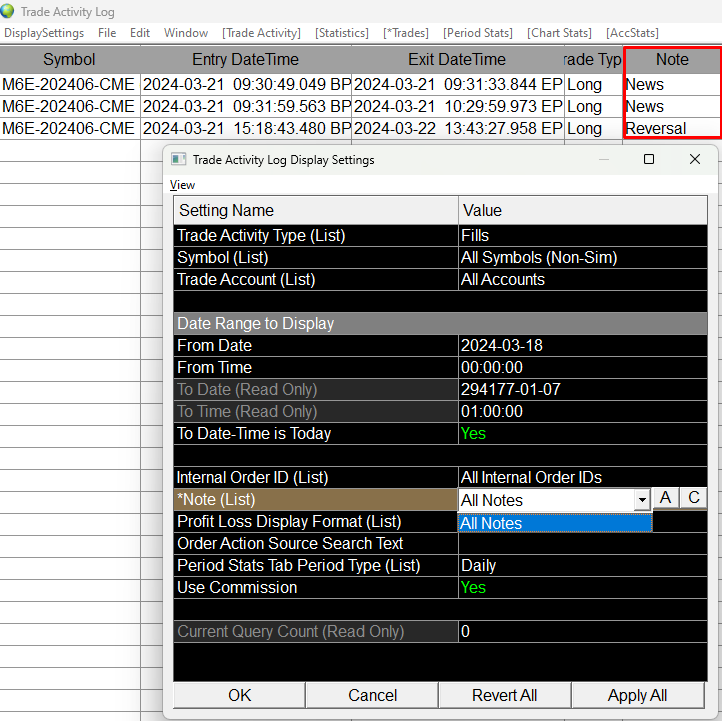The image size is (722, 721).
Task: Switch to the [Chart Stats] tab
Action: (x=559, y=33)
